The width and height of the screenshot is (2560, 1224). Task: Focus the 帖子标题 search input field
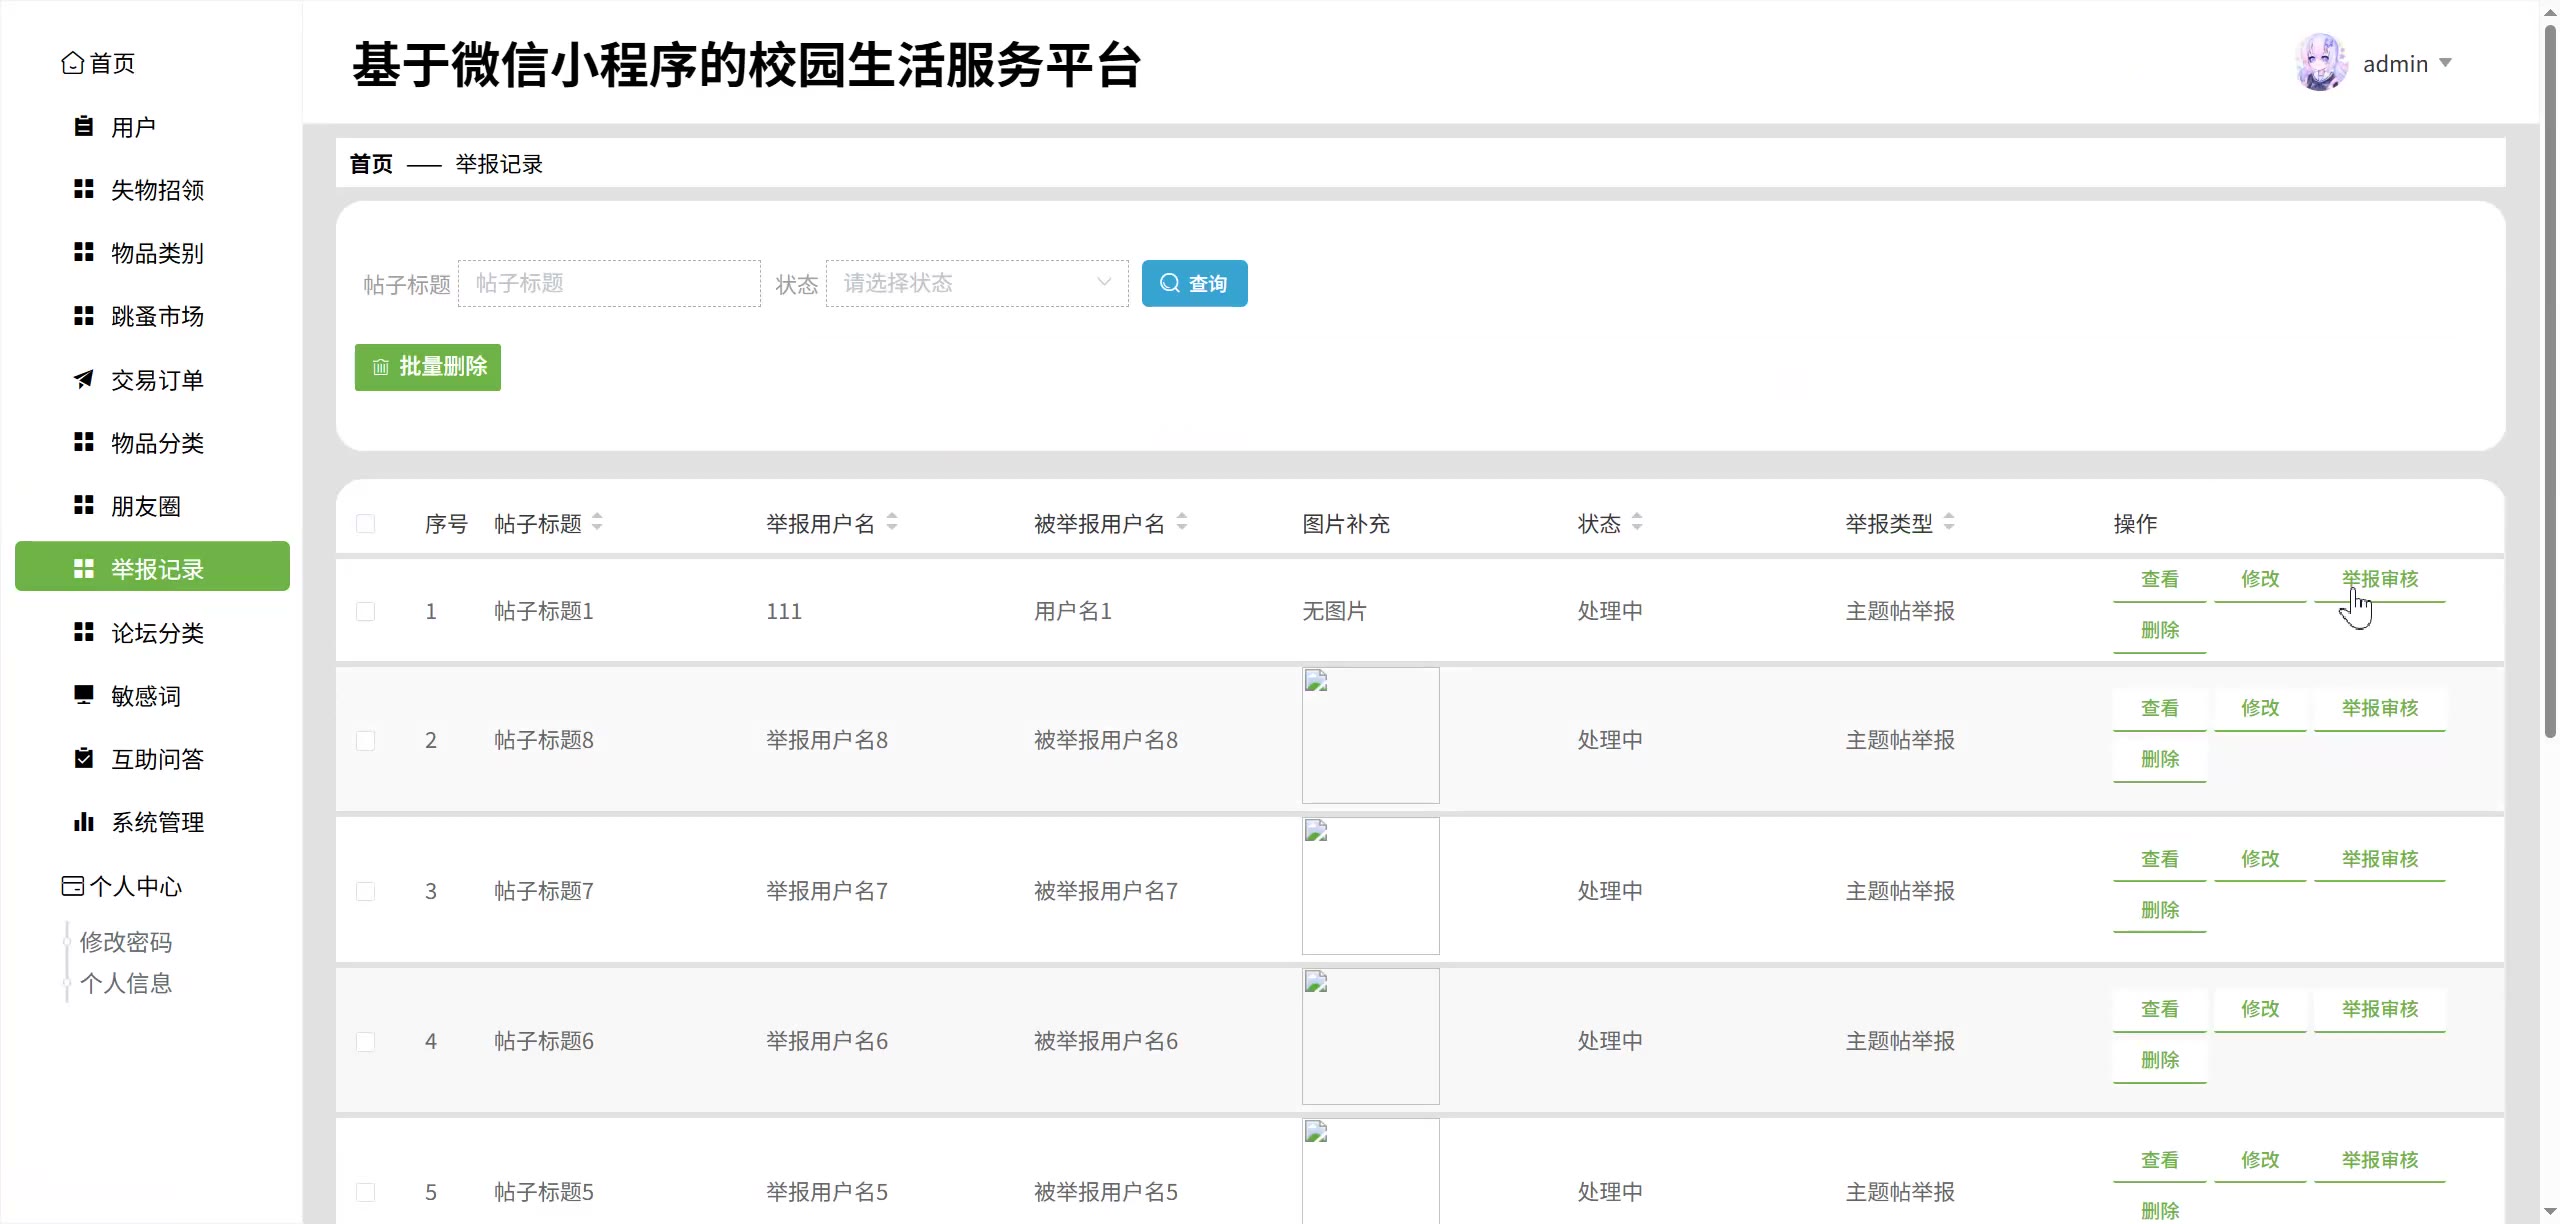[609, 283]
